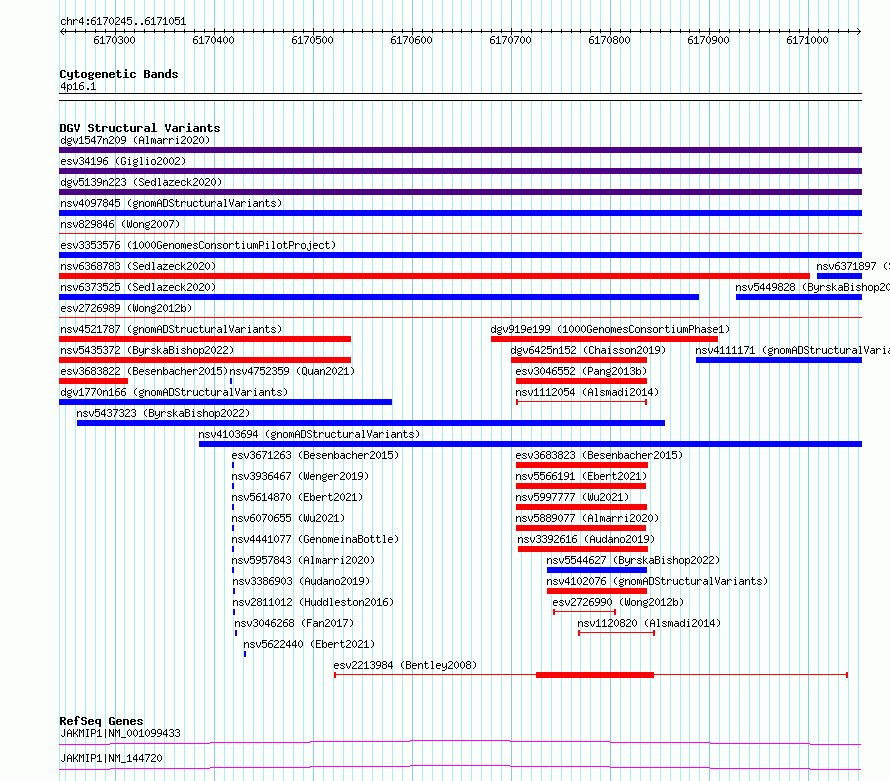Click thick red block of esv2213984 glyph

coord(595,675)
